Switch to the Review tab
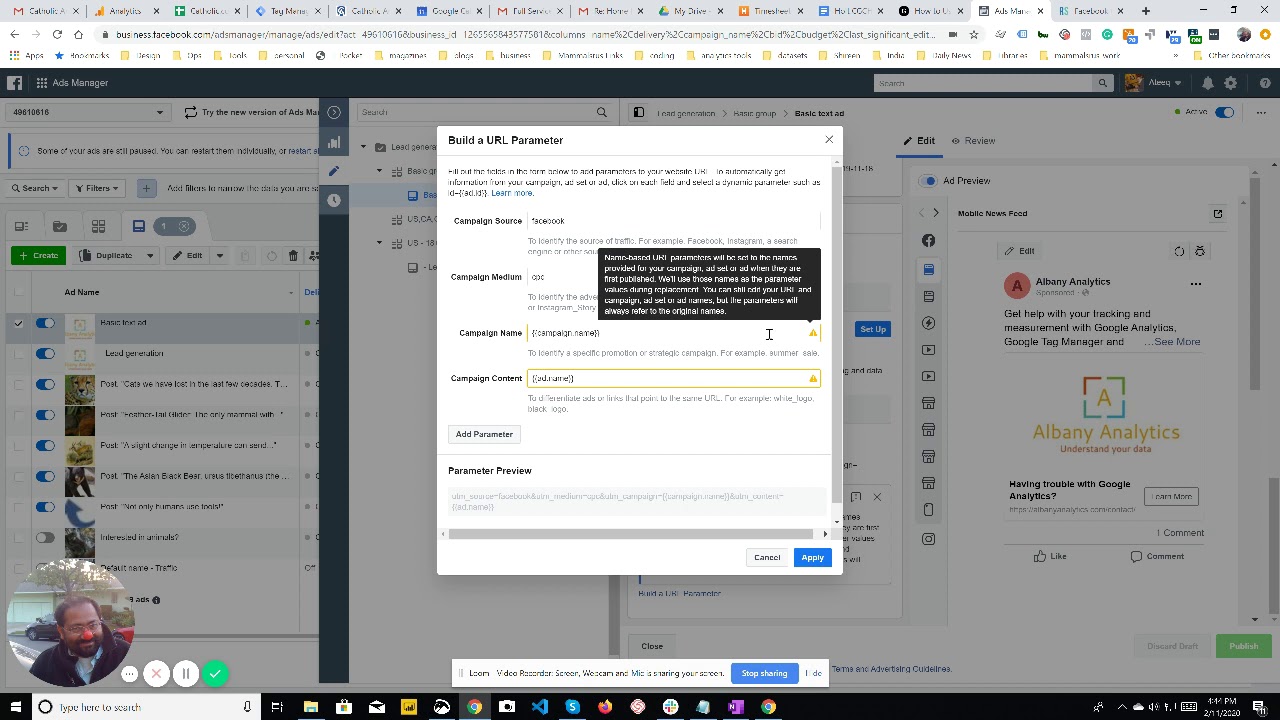Viewport: 1280px width, 720px height. 973,141
